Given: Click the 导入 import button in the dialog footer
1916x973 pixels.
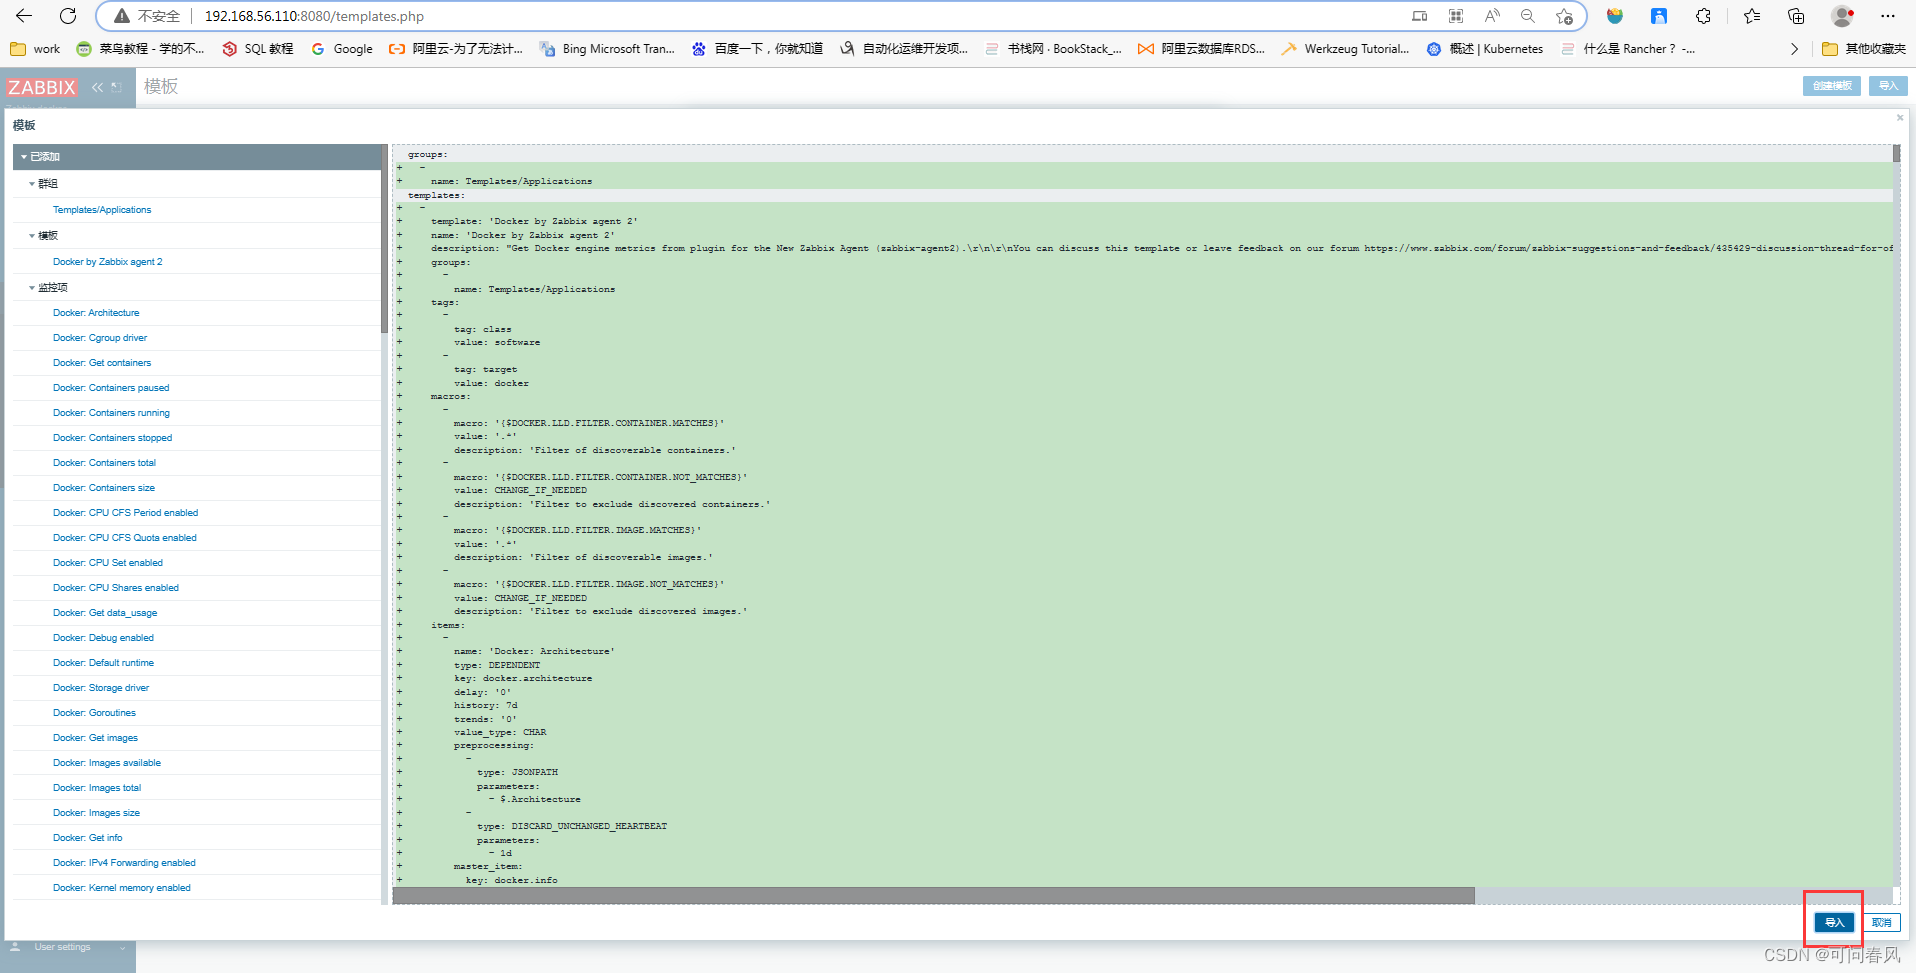Looking at the screenshot, I should 1834,923.
